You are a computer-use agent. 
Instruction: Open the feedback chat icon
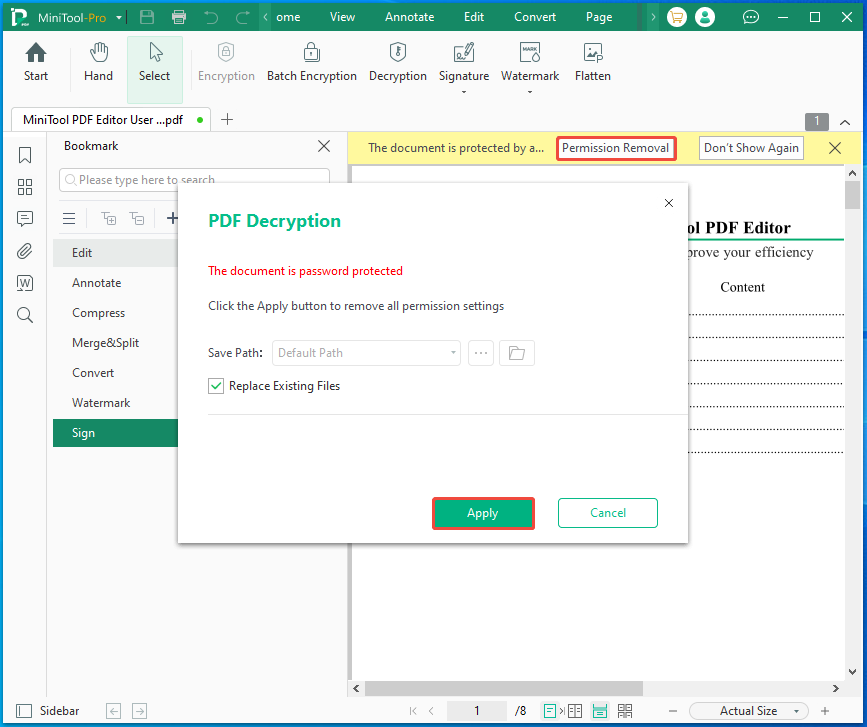point(750,17)
